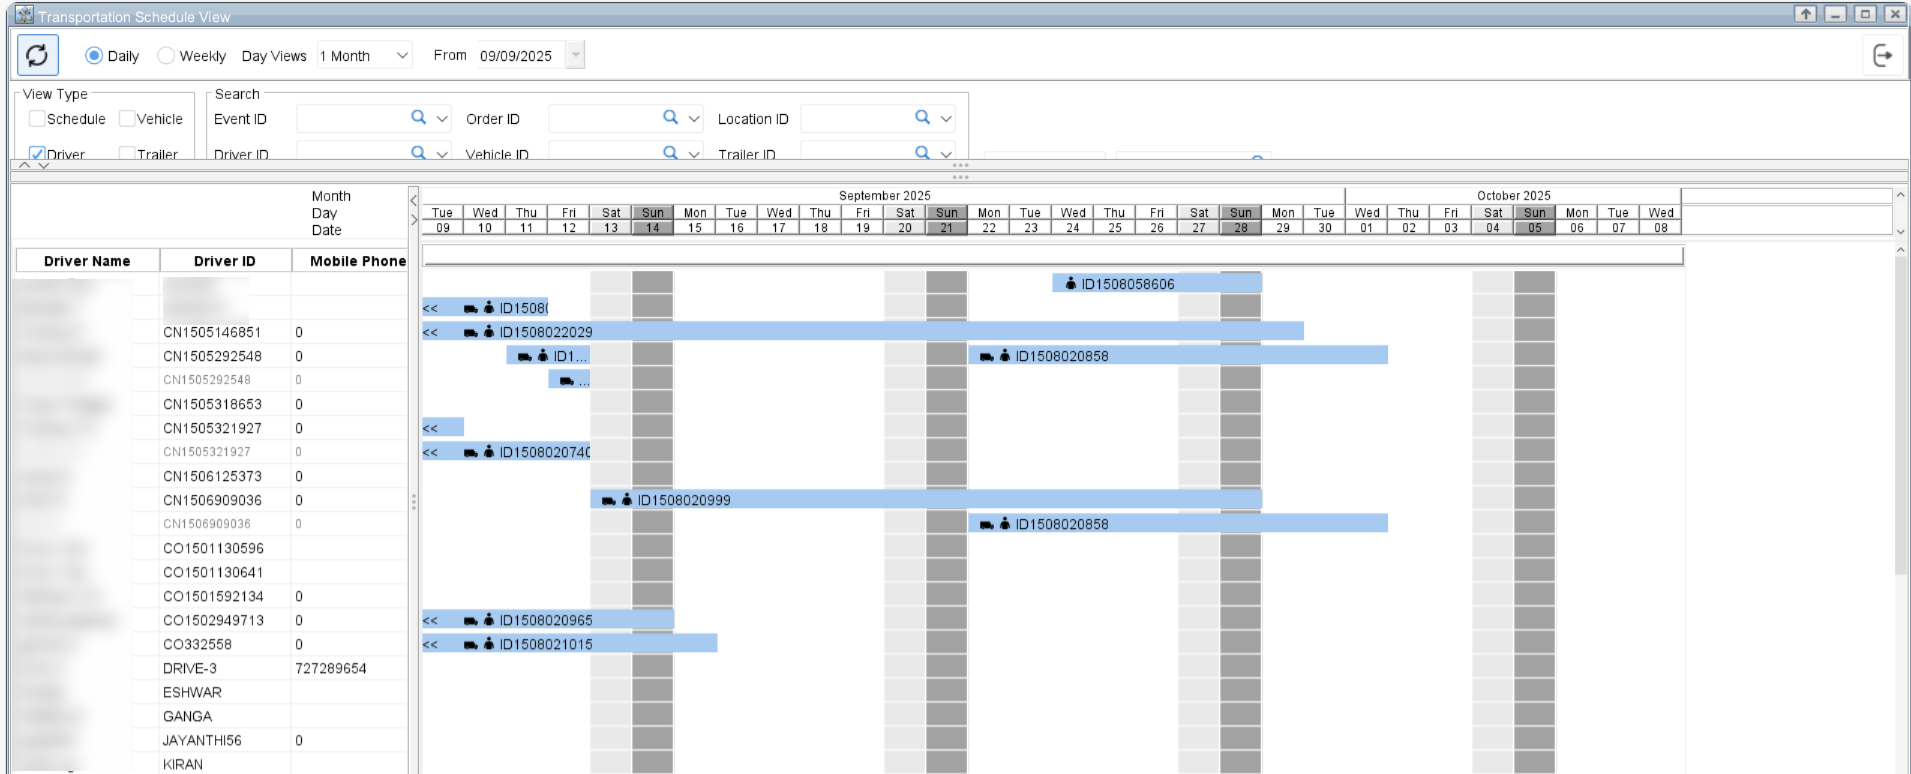Click the left chevron beside the calendar header
Image resolution: width=1911 pixels, height=774 pixels.
tap(414, 200)
